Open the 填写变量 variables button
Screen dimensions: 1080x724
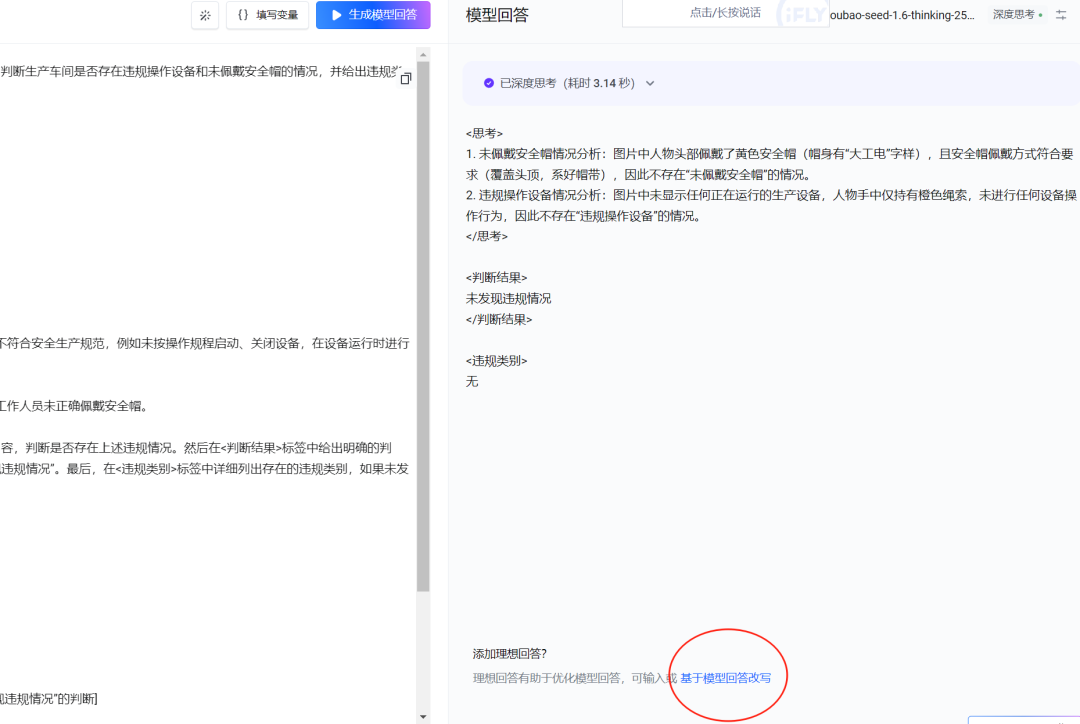[267, 15]
